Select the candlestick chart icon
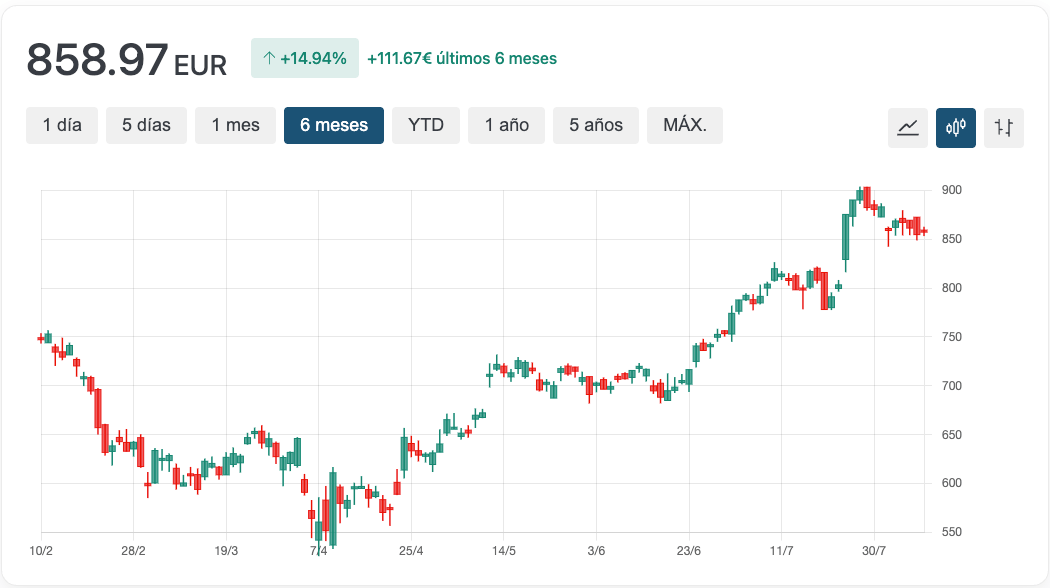 (x=956, y=127)
